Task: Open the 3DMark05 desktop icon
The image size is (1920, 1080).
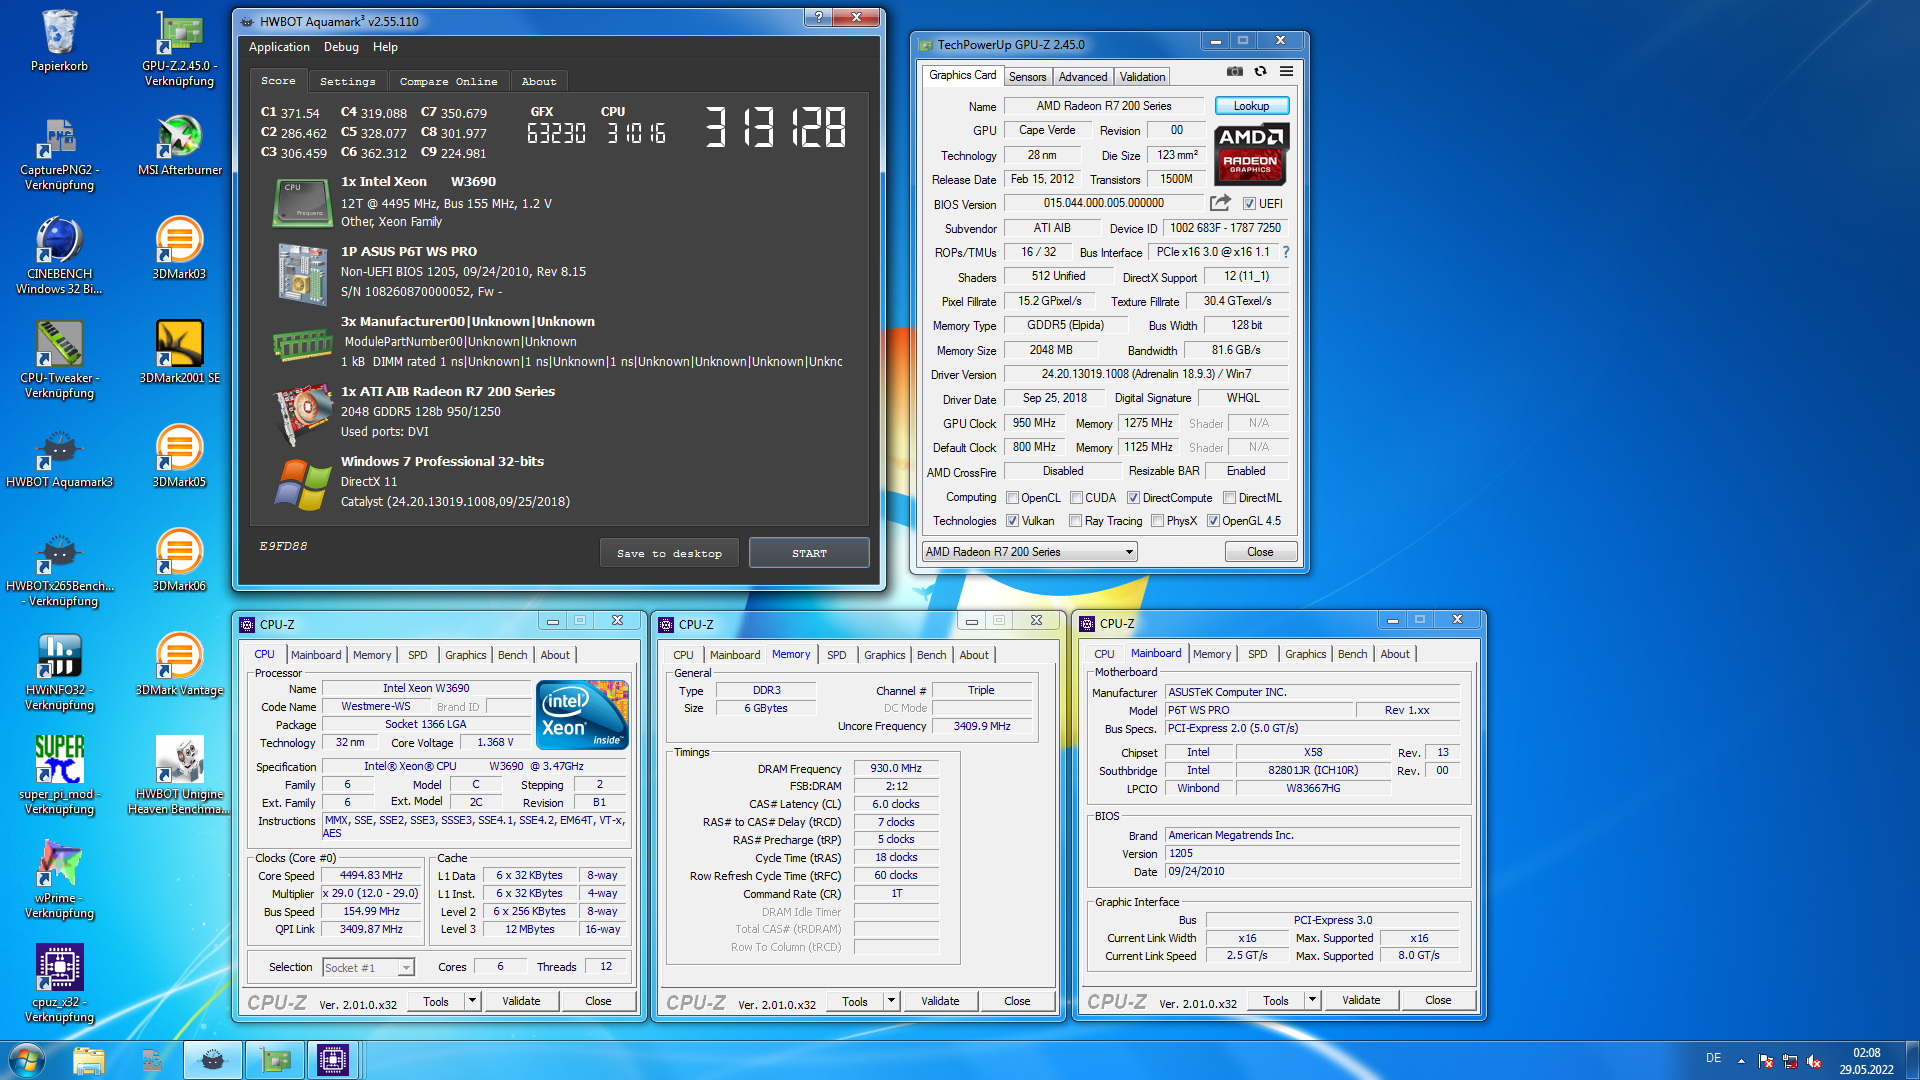Action: pyautogui.click(x=179, y=456)
